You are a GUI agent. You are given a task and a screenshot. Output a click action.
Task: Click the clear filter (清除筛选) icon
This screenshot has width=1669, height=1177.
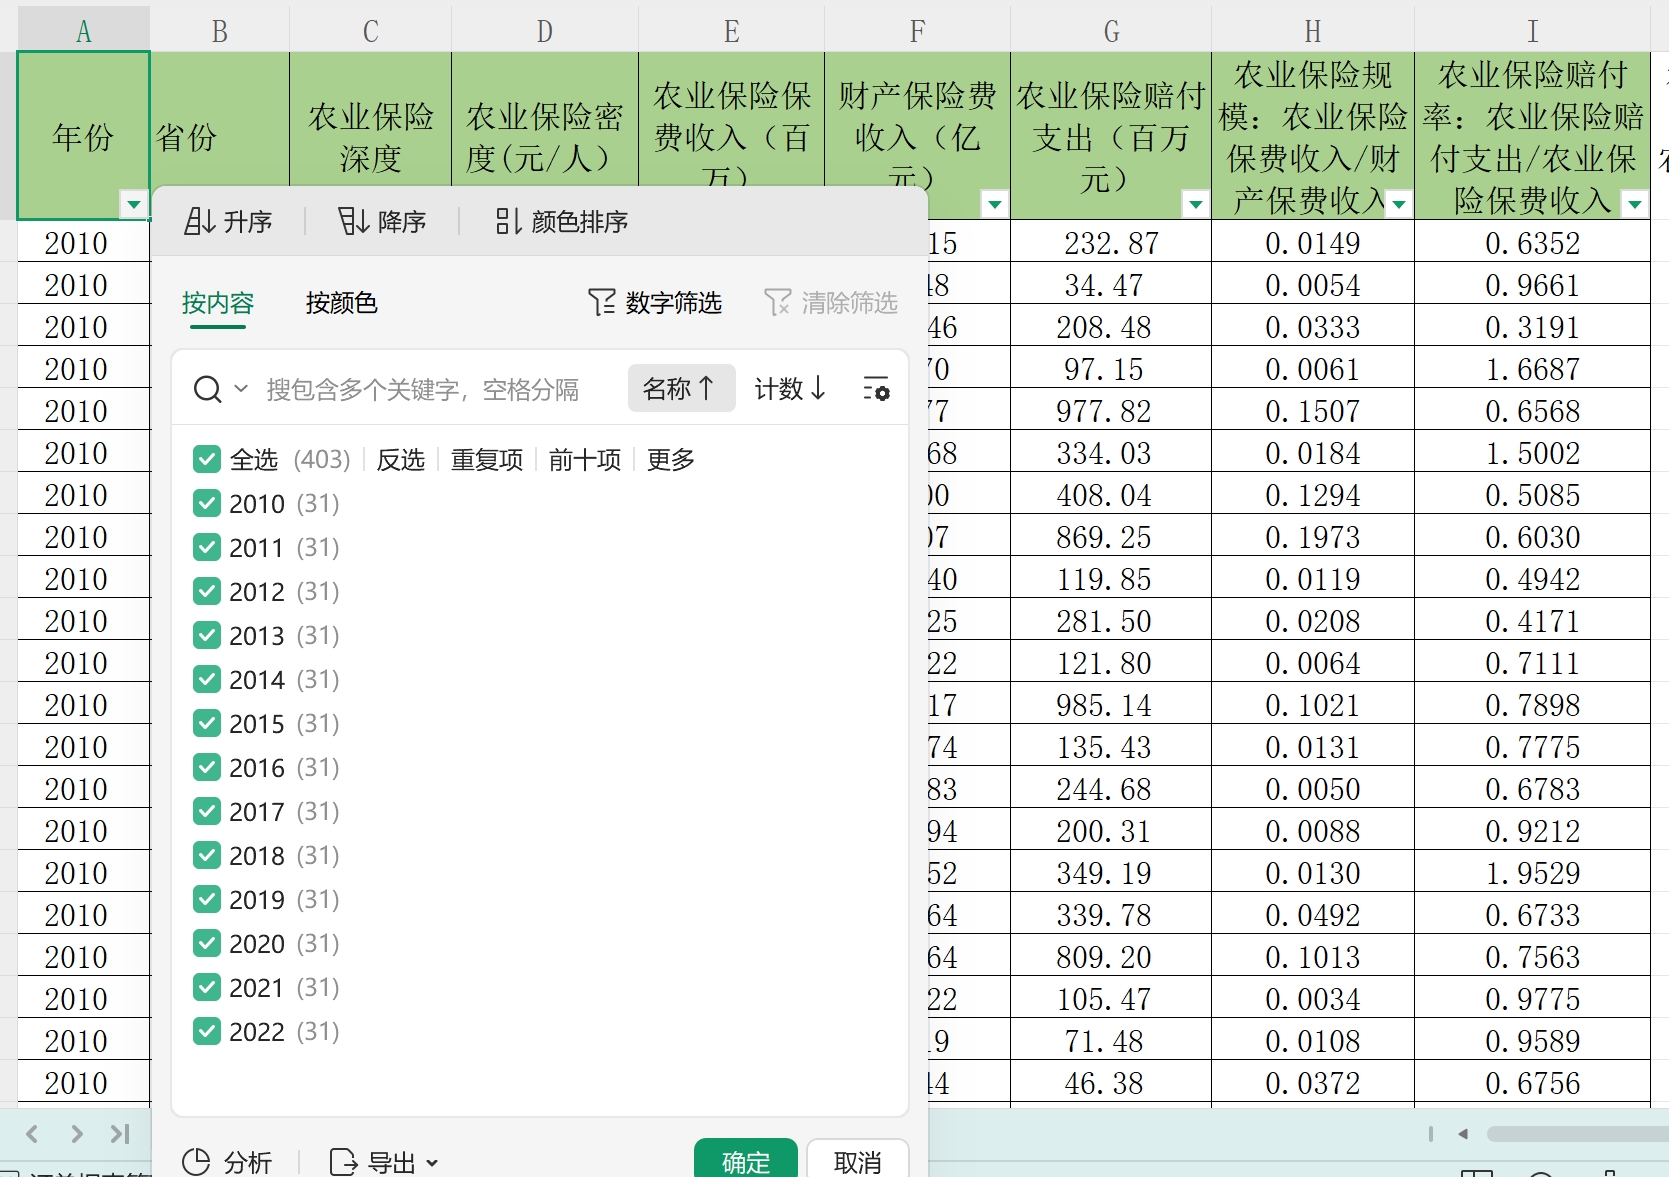click(778, 302)
